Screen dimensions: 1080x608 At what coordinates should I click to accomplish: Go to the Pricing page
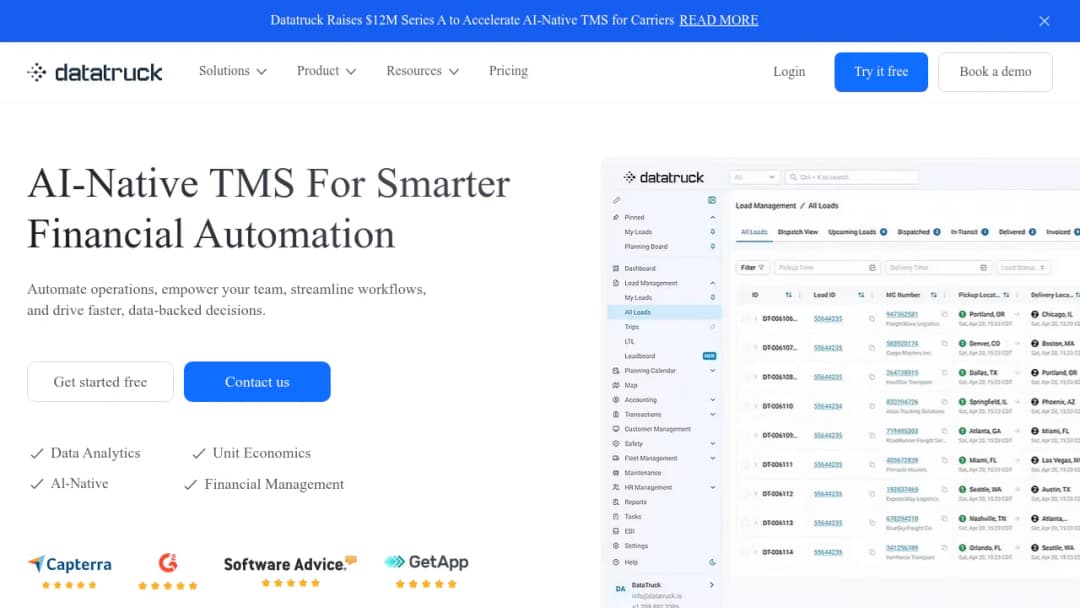click(508, 71)
